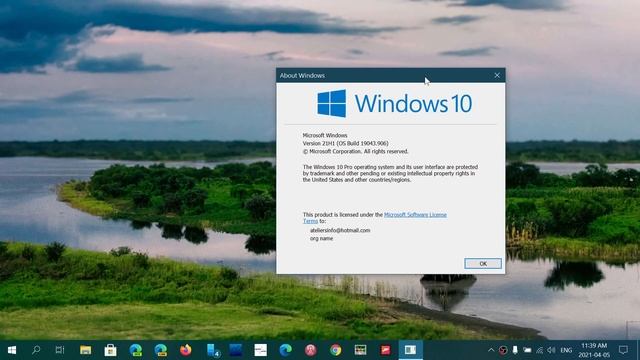
Task: Open the dark blue square taskbar app
Action: 236,350
